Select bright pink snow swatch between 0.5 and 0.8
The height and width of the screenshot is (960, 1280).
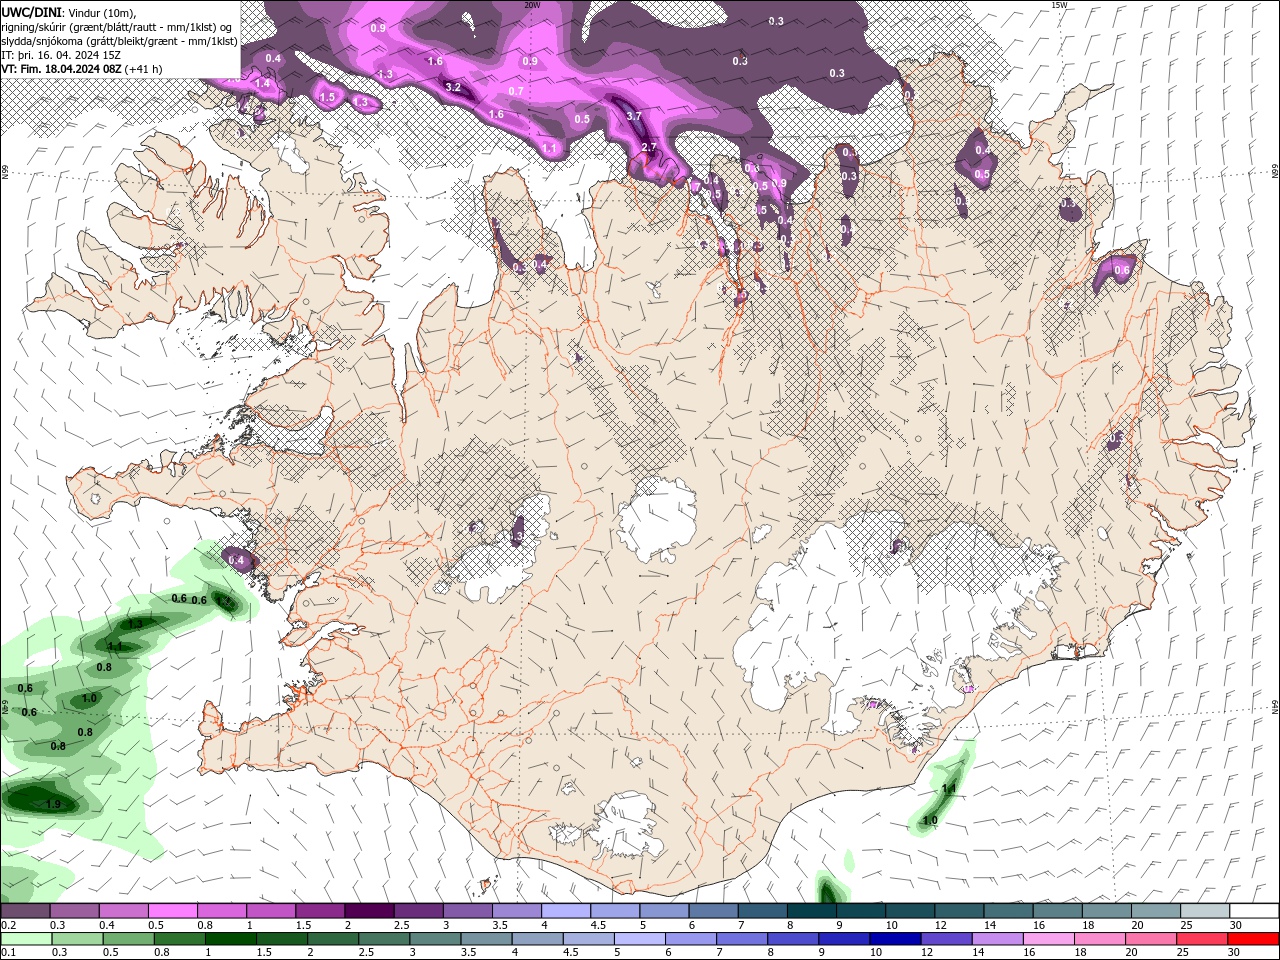172,911
